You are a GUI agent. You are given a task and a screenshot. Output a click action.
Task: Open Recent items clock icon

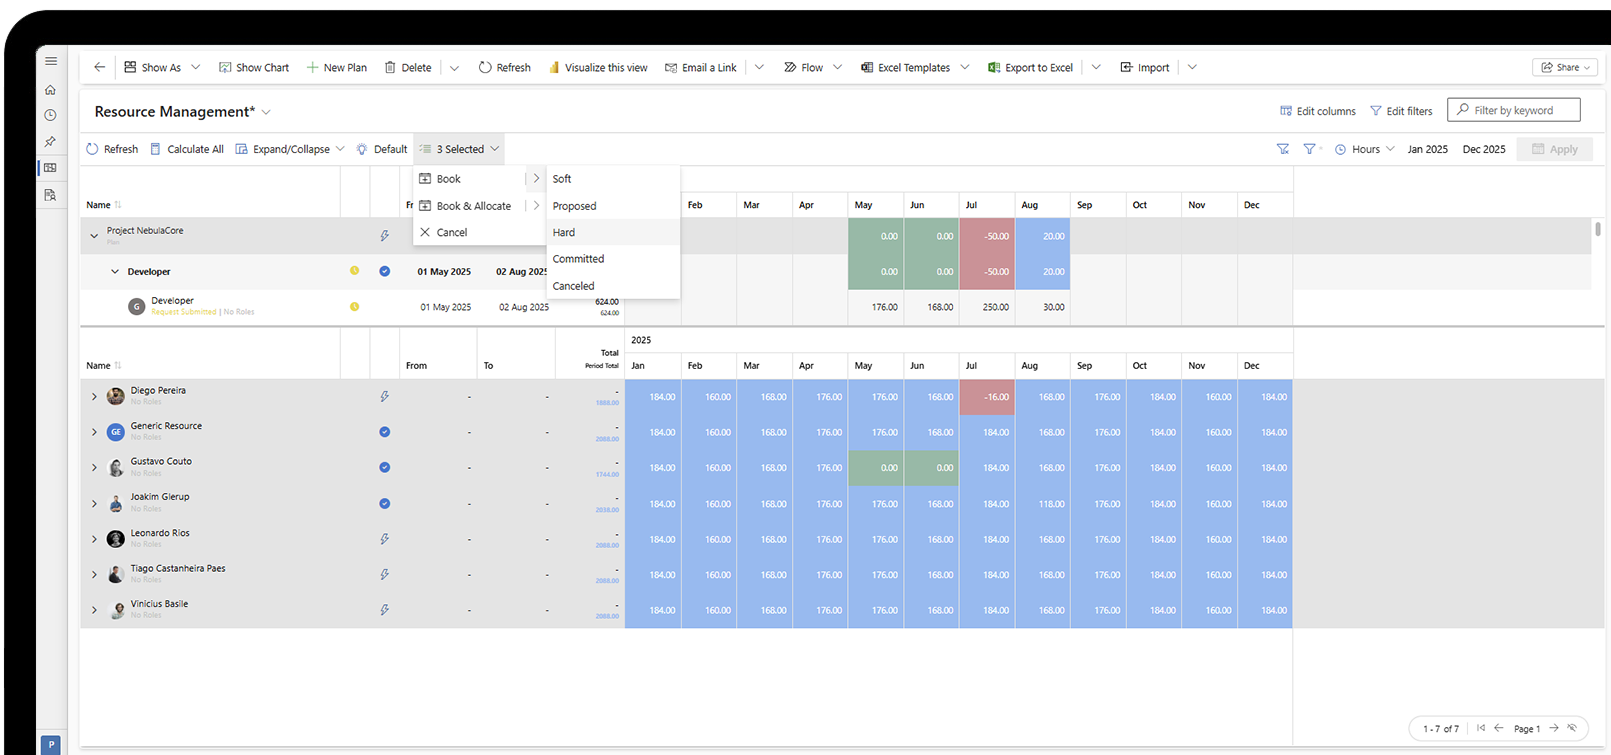[51, 116]
